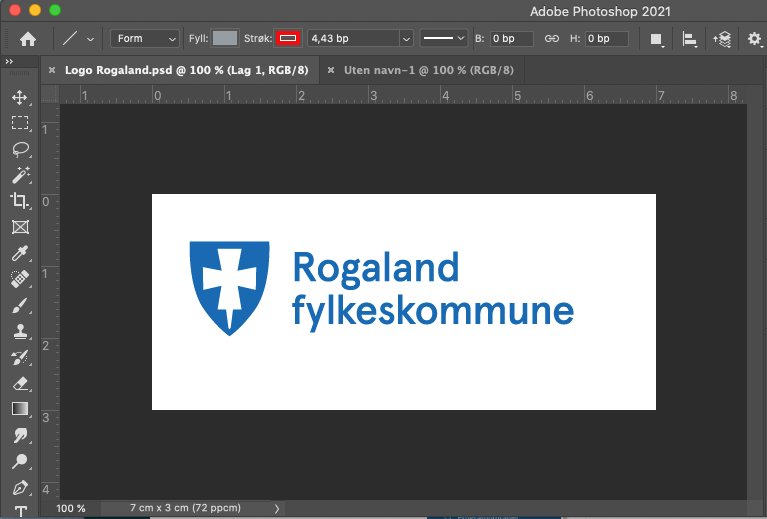Click the stroke width 4,43 bp field
The image size is (767, 519).
pyautogui.click(x=353, y=38)
